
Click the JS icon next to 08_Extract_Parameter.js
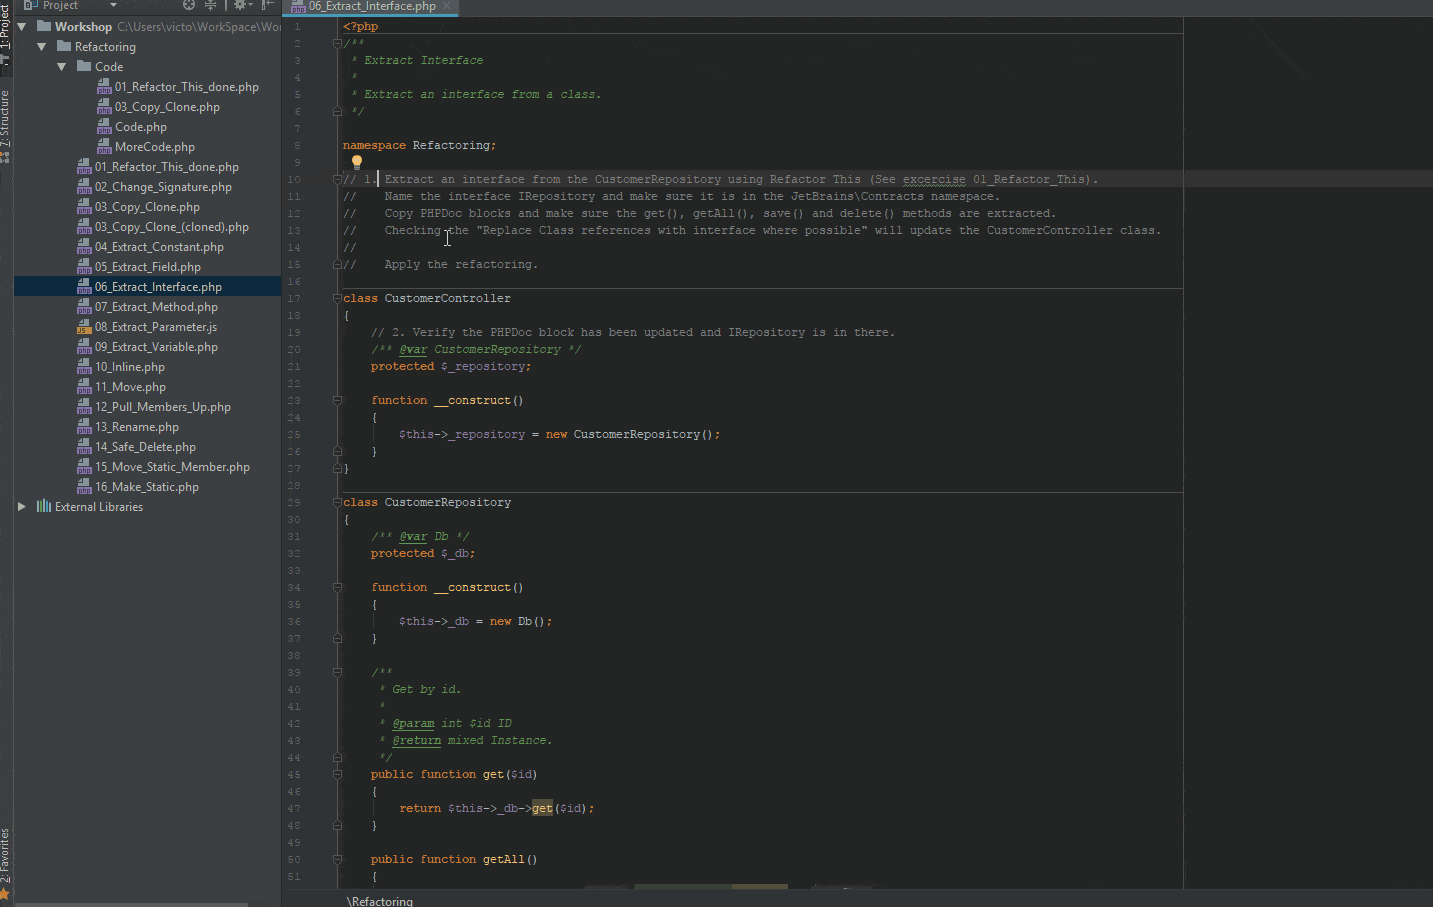[84, 326]
